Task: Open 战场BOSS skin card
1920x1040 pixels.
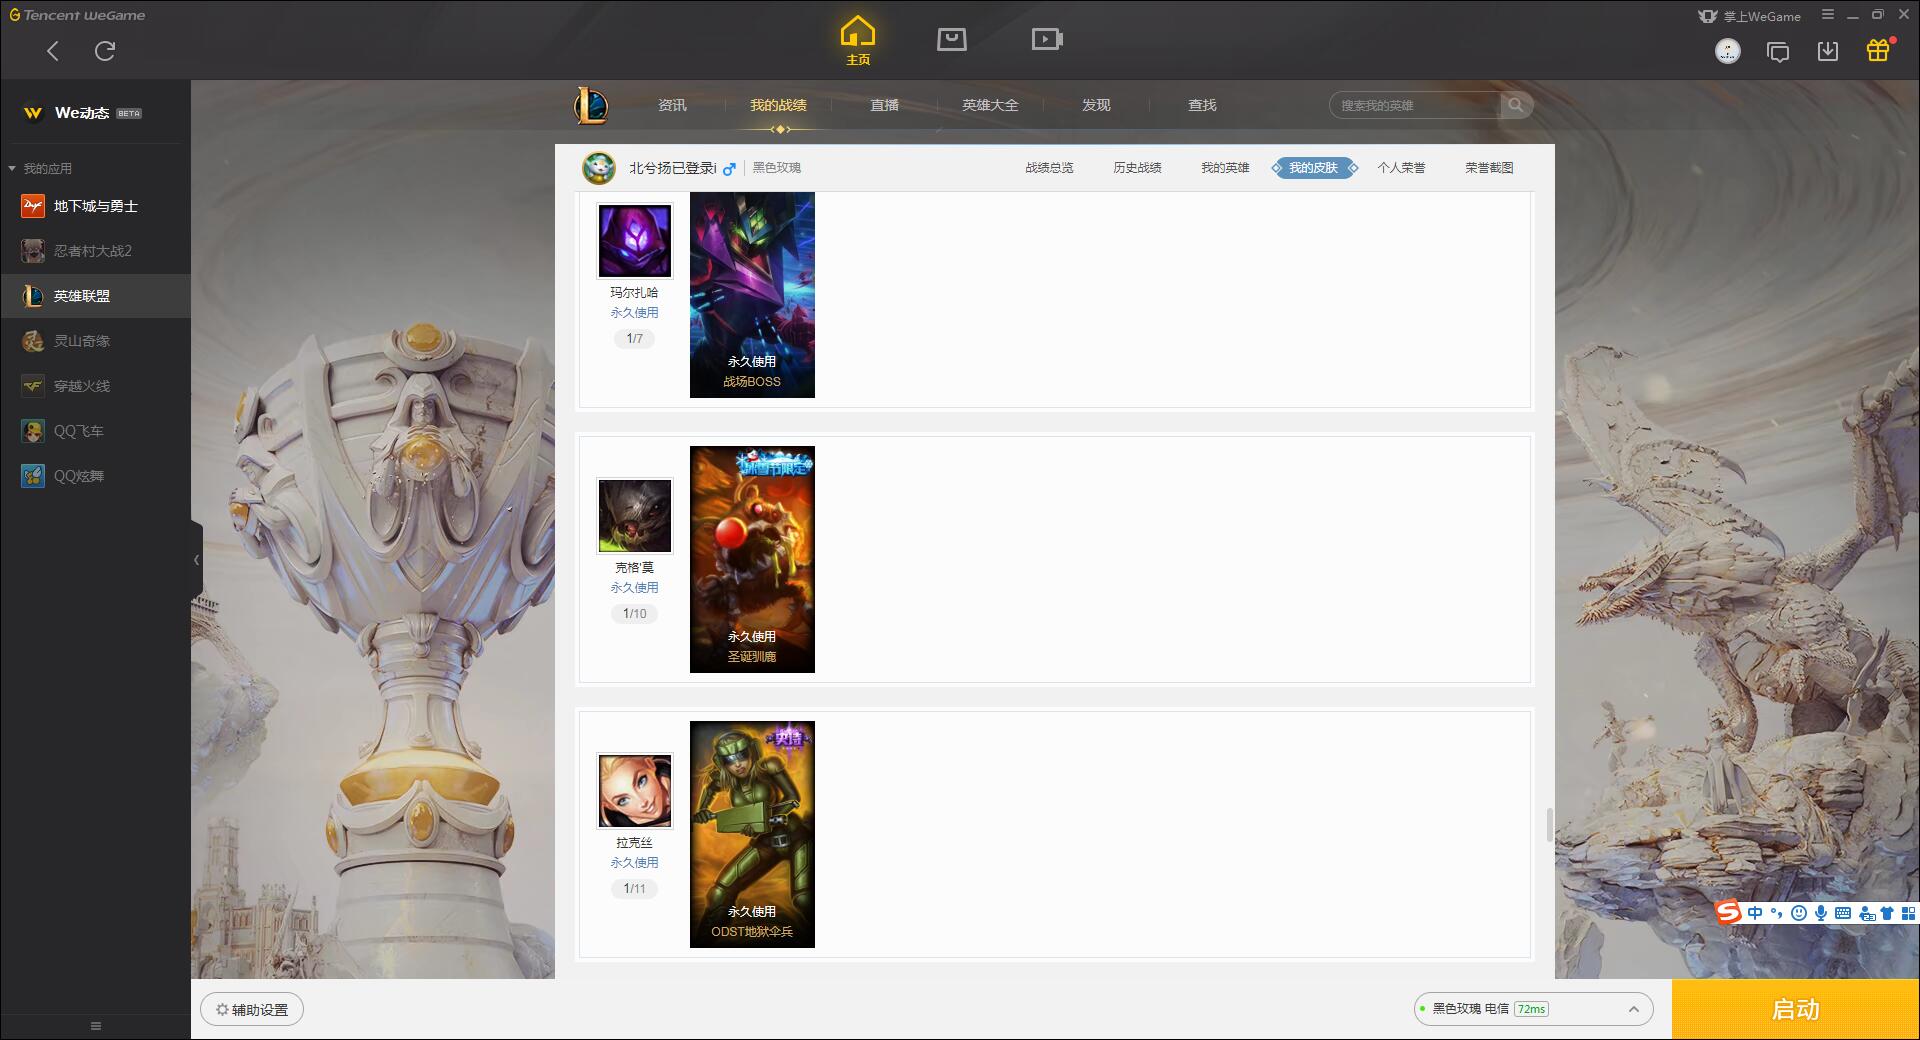Action: [x=752, y=295]
